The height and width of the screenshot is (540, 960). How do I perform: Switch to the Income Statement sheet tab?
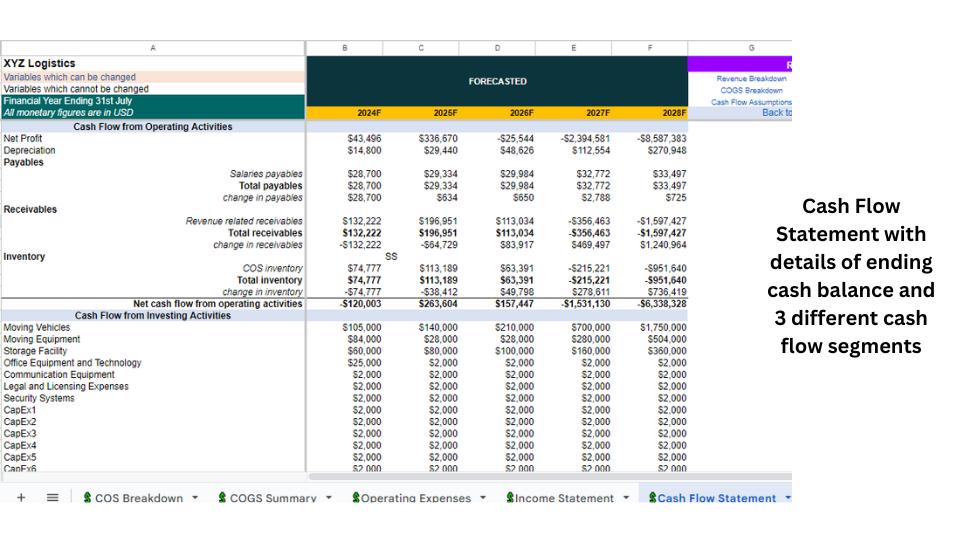(564, 498)
